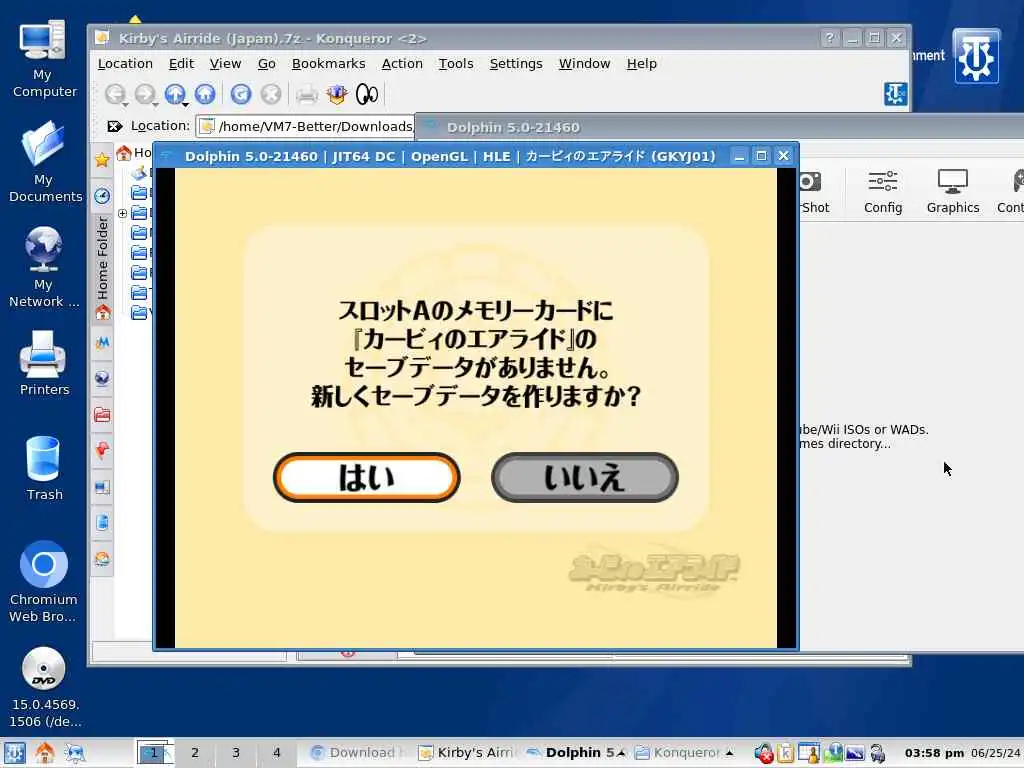Click the Forward arrow in Konqueror toolbar
1024x768 pixels.
coord(144,94)
